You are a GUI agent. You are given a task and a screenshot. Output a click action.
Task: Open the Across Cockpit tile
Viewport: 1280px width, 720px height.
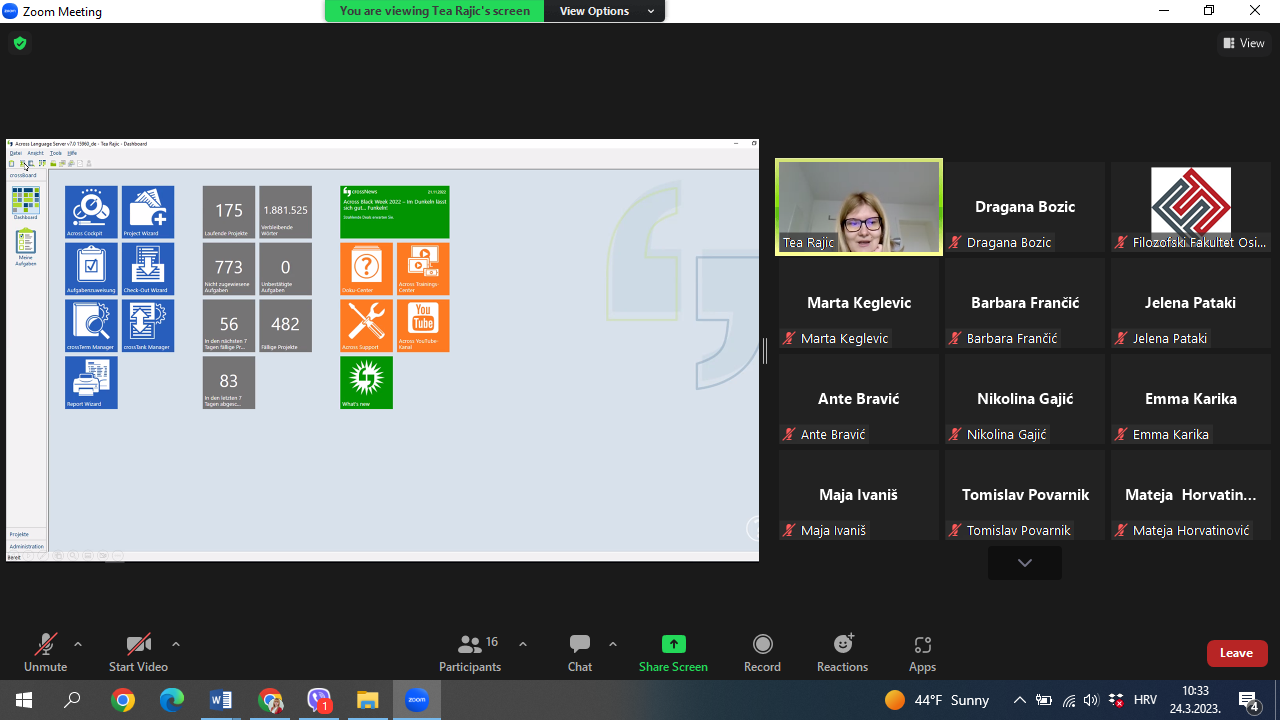(91, 212)
